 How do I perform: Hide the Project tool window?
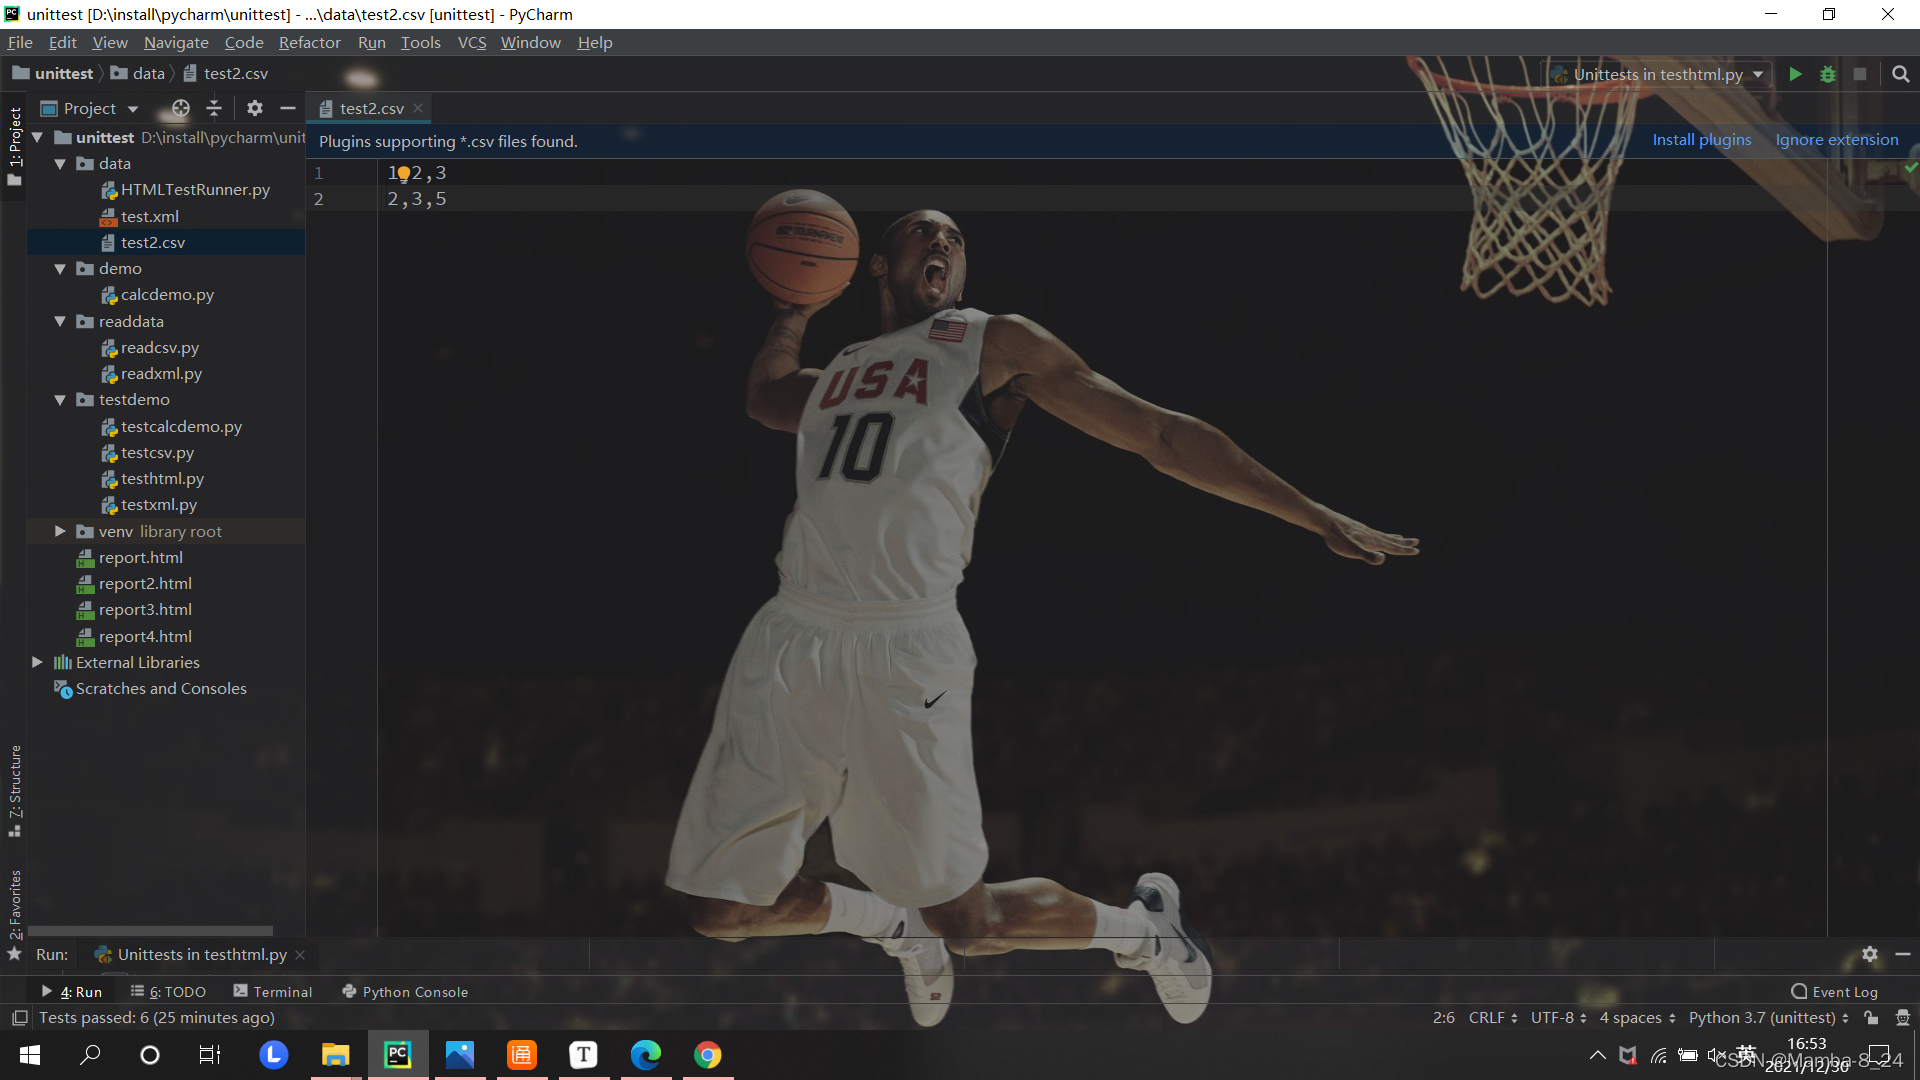click(x=288, y=108)
